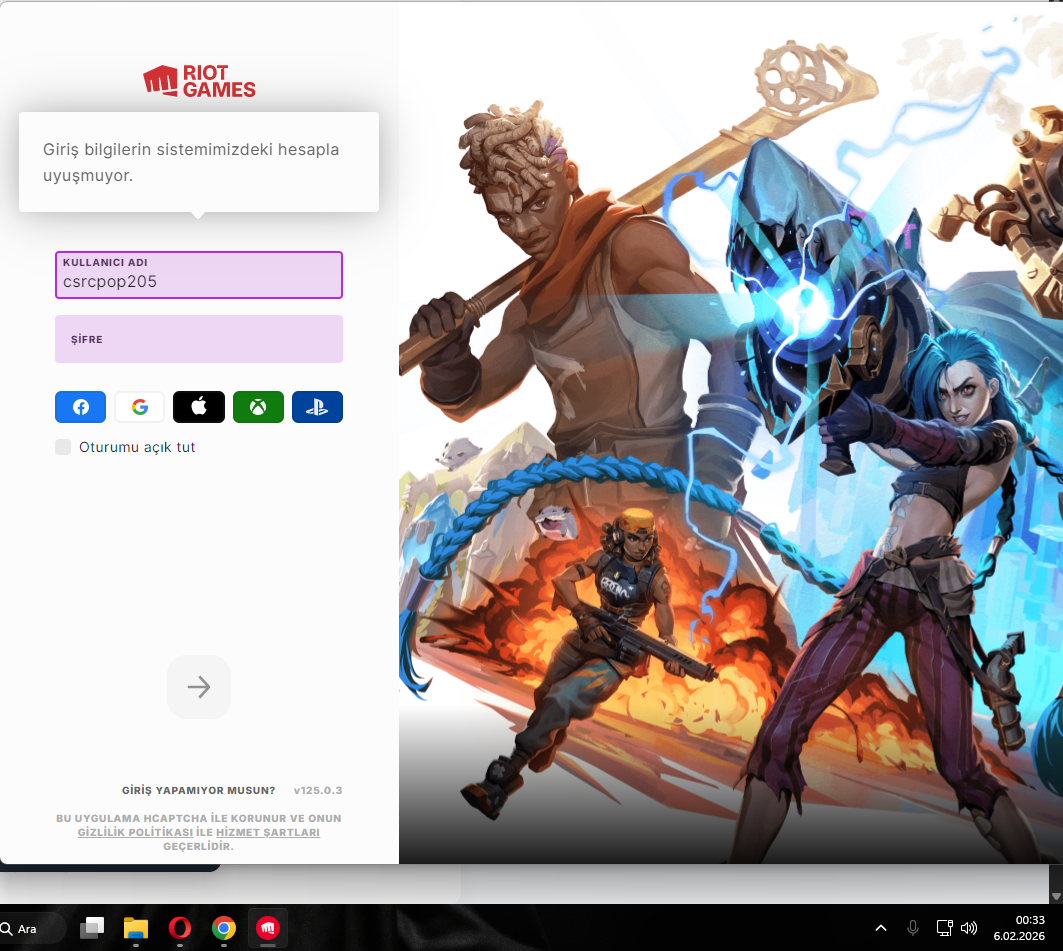Screen dimensions: 1063x951
Task: Open Task View in the taskbar
Action: [92, 928]
